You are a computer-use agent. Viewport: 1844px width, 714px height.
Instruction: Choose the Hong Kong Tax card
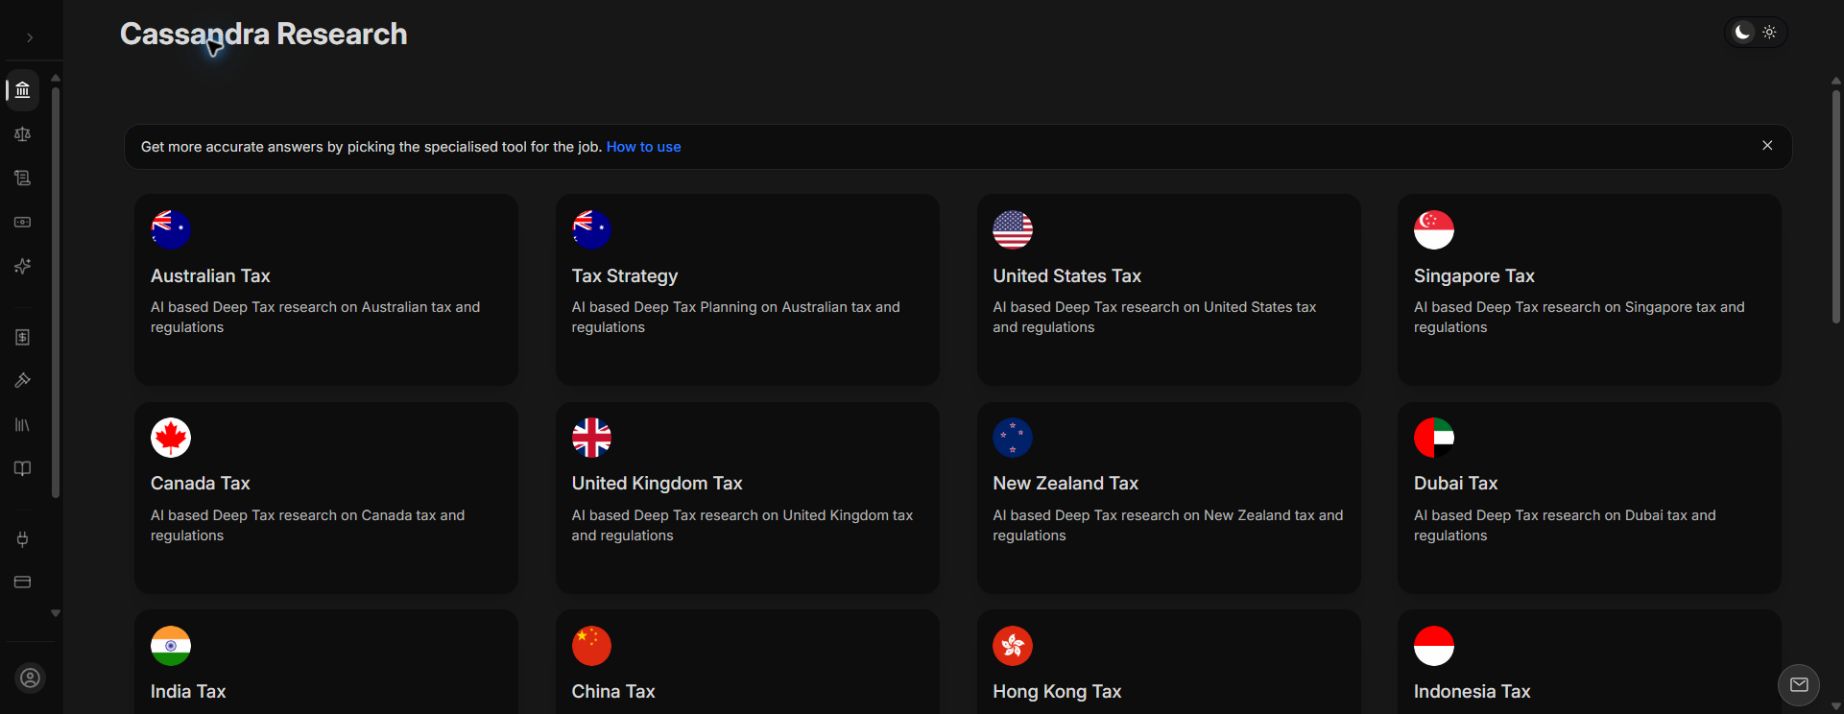(x=1168, y=662)
